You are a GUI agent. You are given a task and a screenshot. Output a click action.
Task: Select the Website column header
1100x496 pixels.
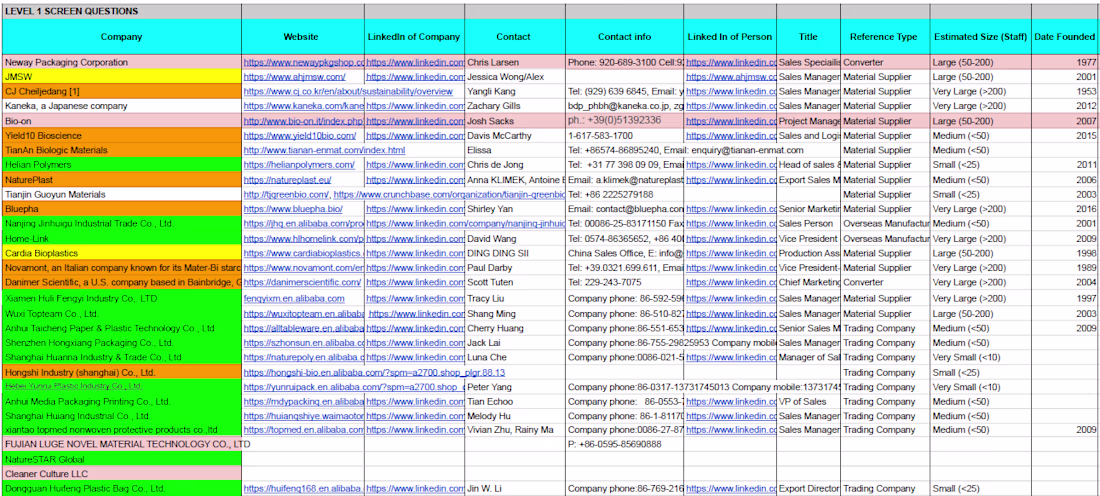pyautogui.click(x=303, y=36)
